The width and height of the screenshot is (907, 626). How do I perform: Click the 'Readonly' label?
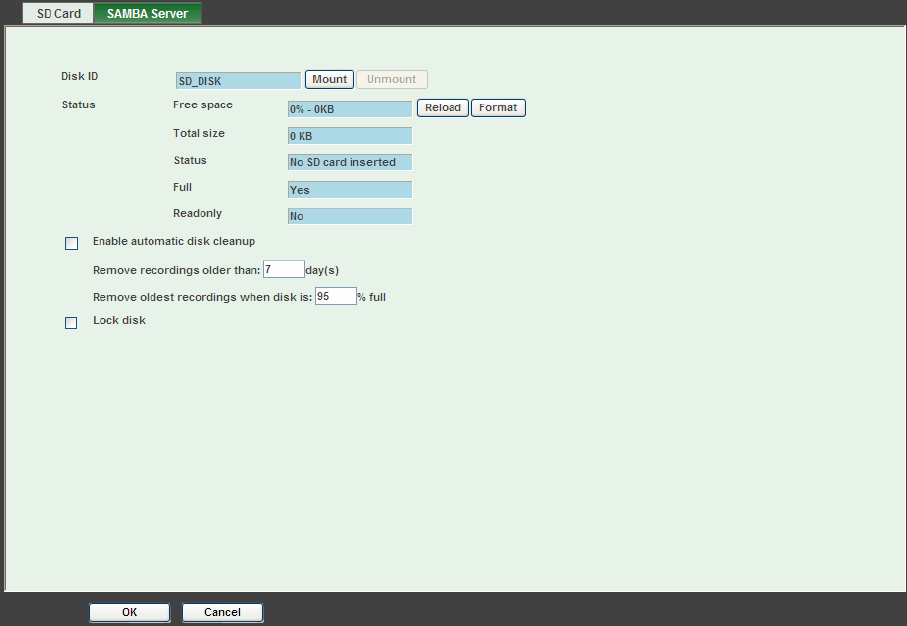pos(197,213)
